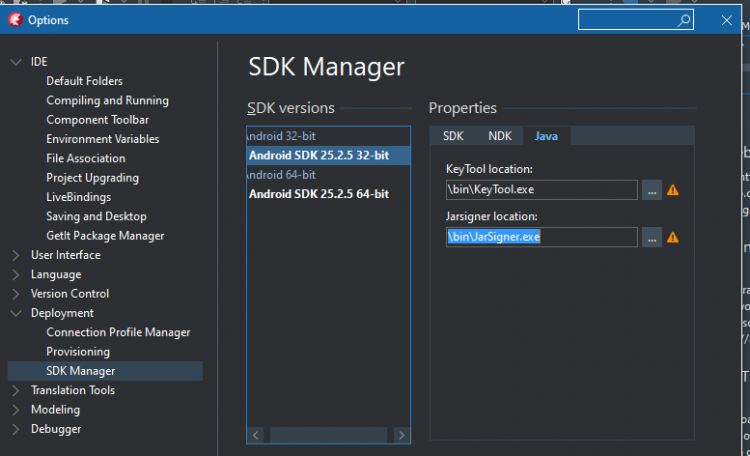Select User Interface in the tree
Screen dimensions: 750x456
click(x=66, y=255)
